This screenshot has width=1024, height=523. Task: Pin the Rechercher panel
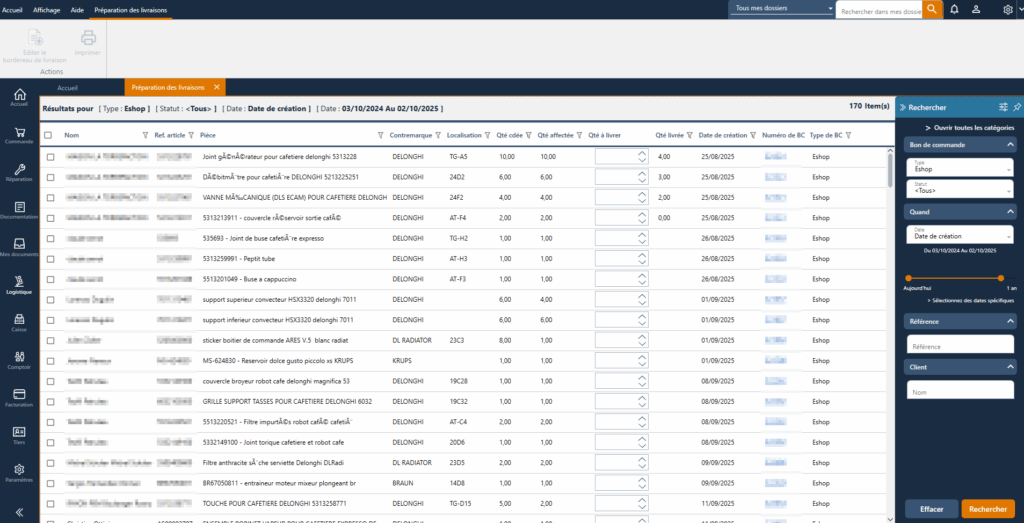coord(1017,107)
